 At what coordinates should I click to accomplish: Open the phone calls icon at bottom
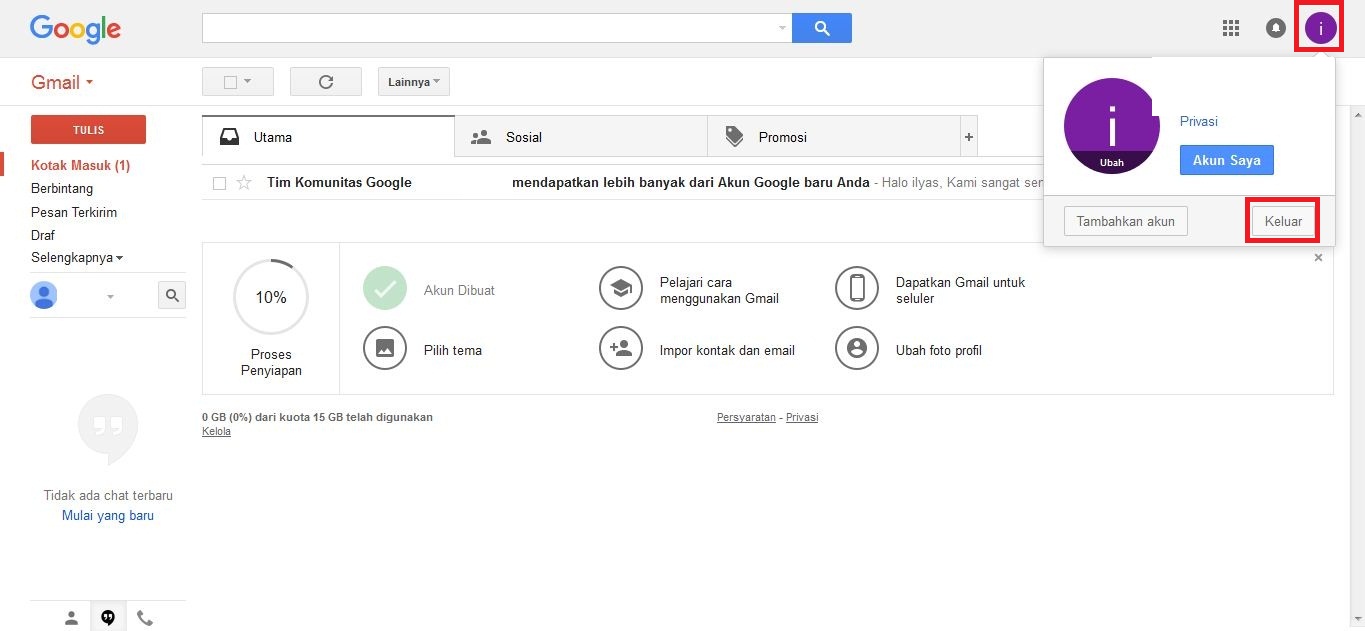(145, 618)
